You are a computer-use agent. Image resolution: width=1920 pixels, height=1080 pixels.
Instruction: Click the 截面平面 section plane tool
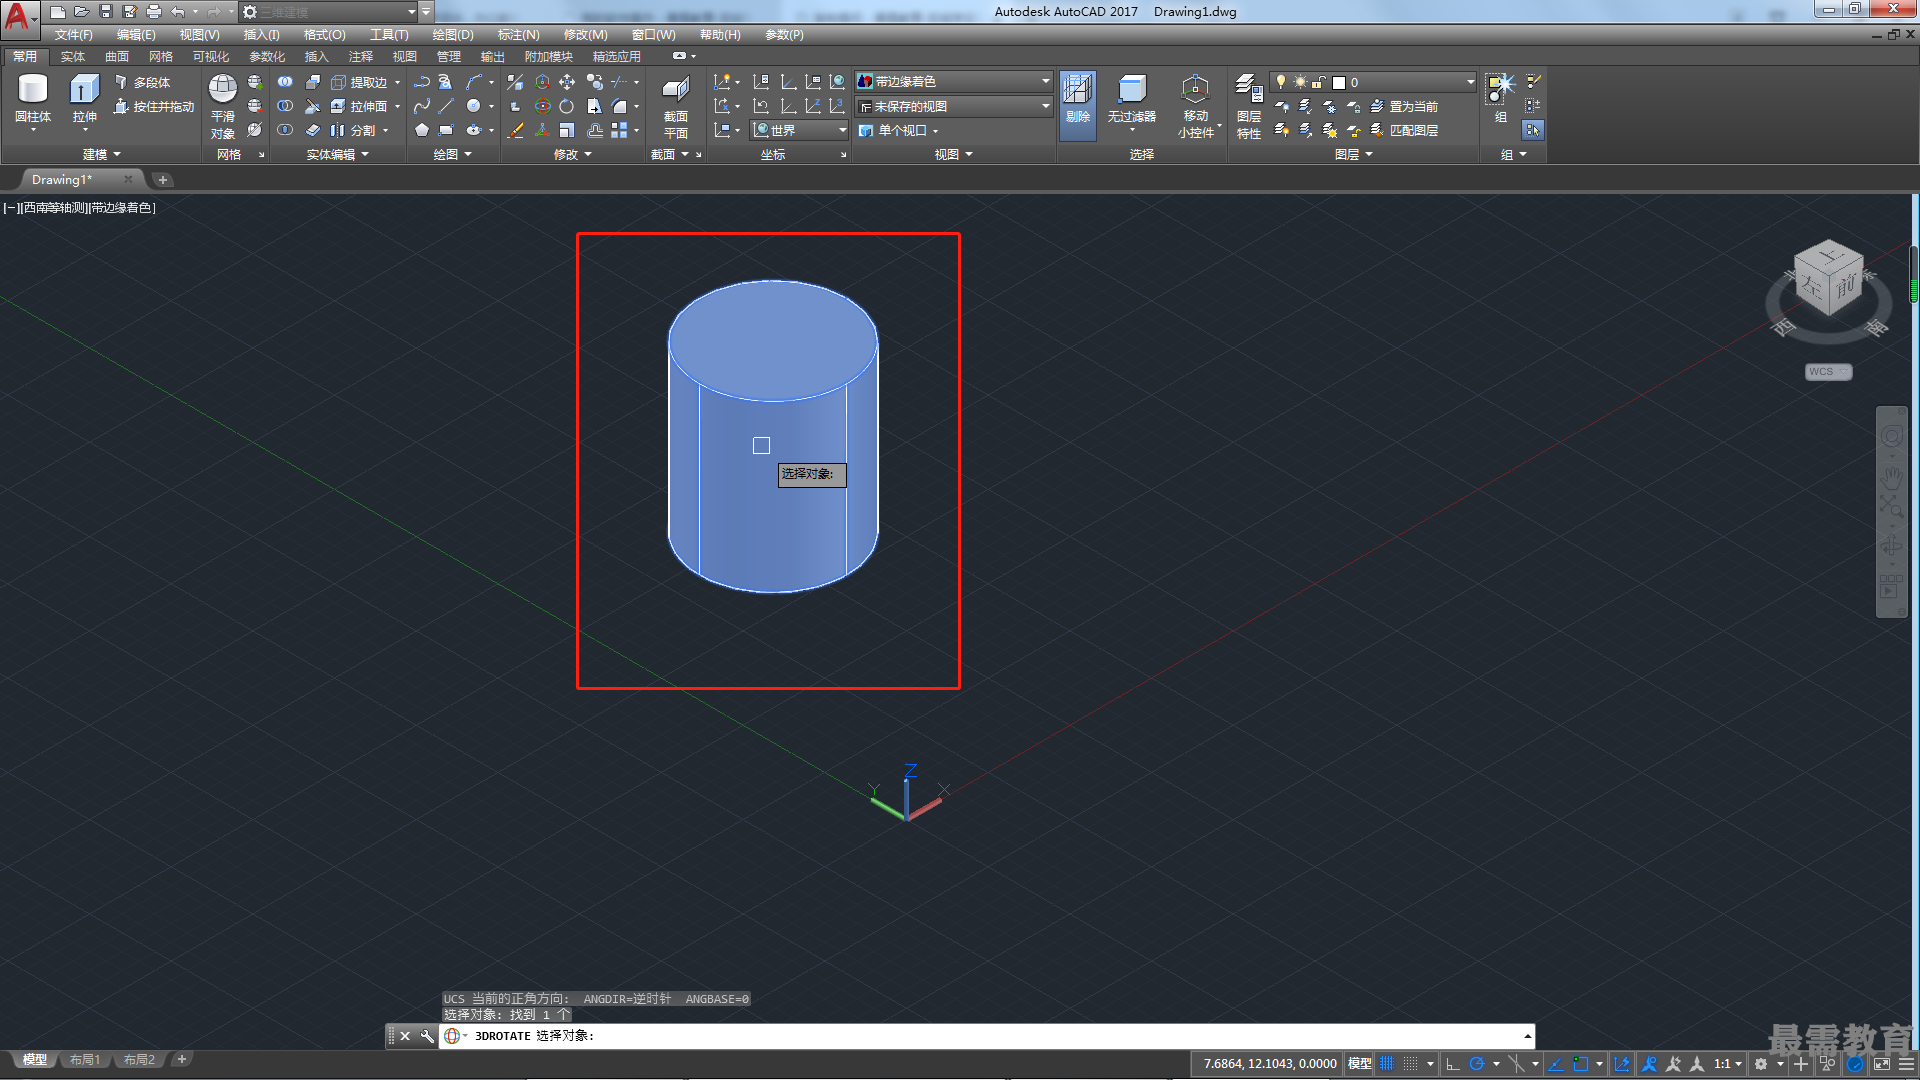click(676, 106)
